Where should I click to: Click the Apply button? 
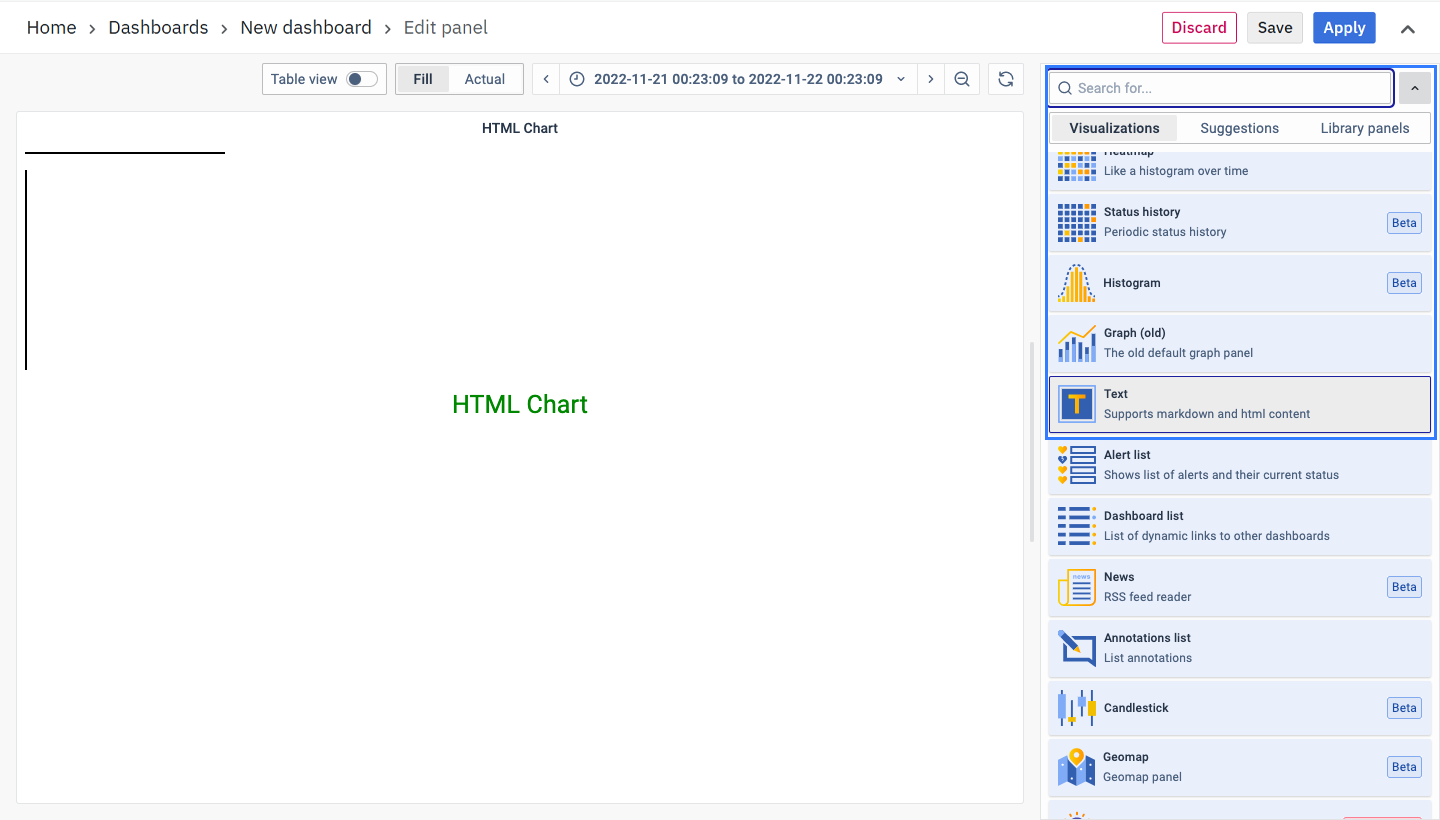1344,28
